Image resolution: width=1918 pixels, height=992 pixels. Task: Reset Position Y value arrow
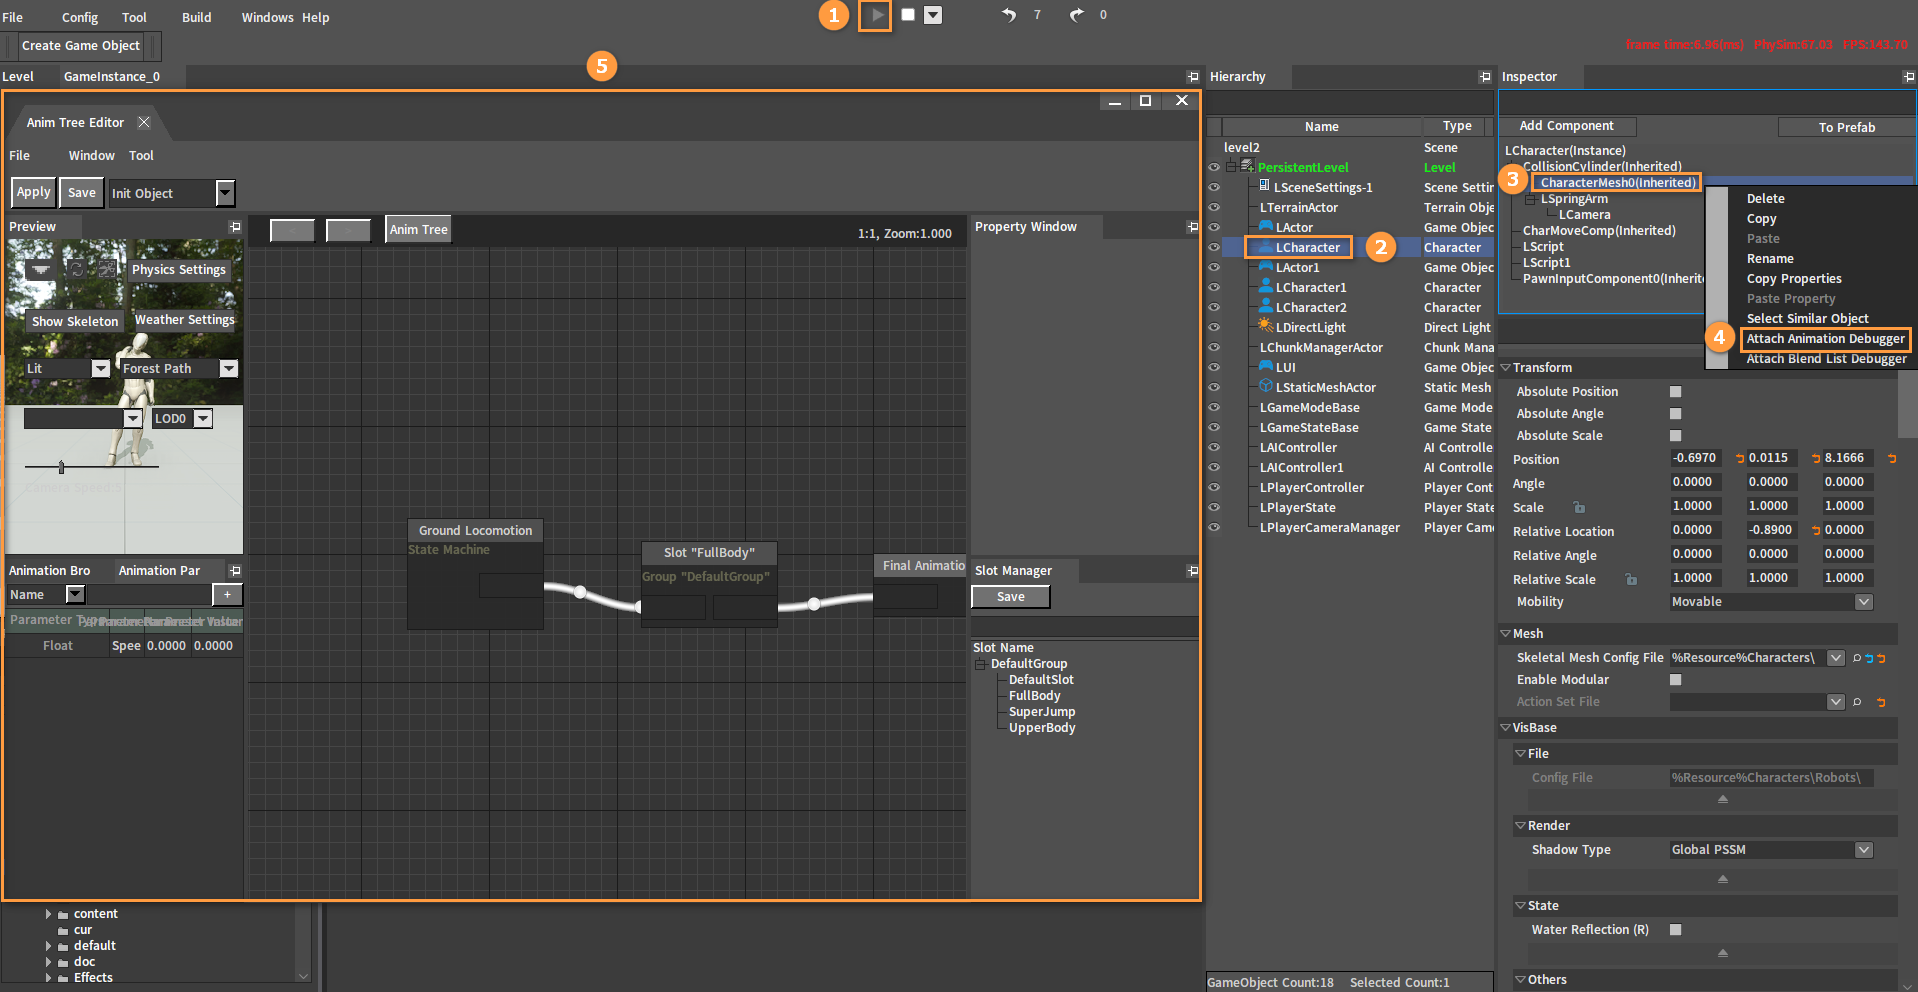(1815, 458)
